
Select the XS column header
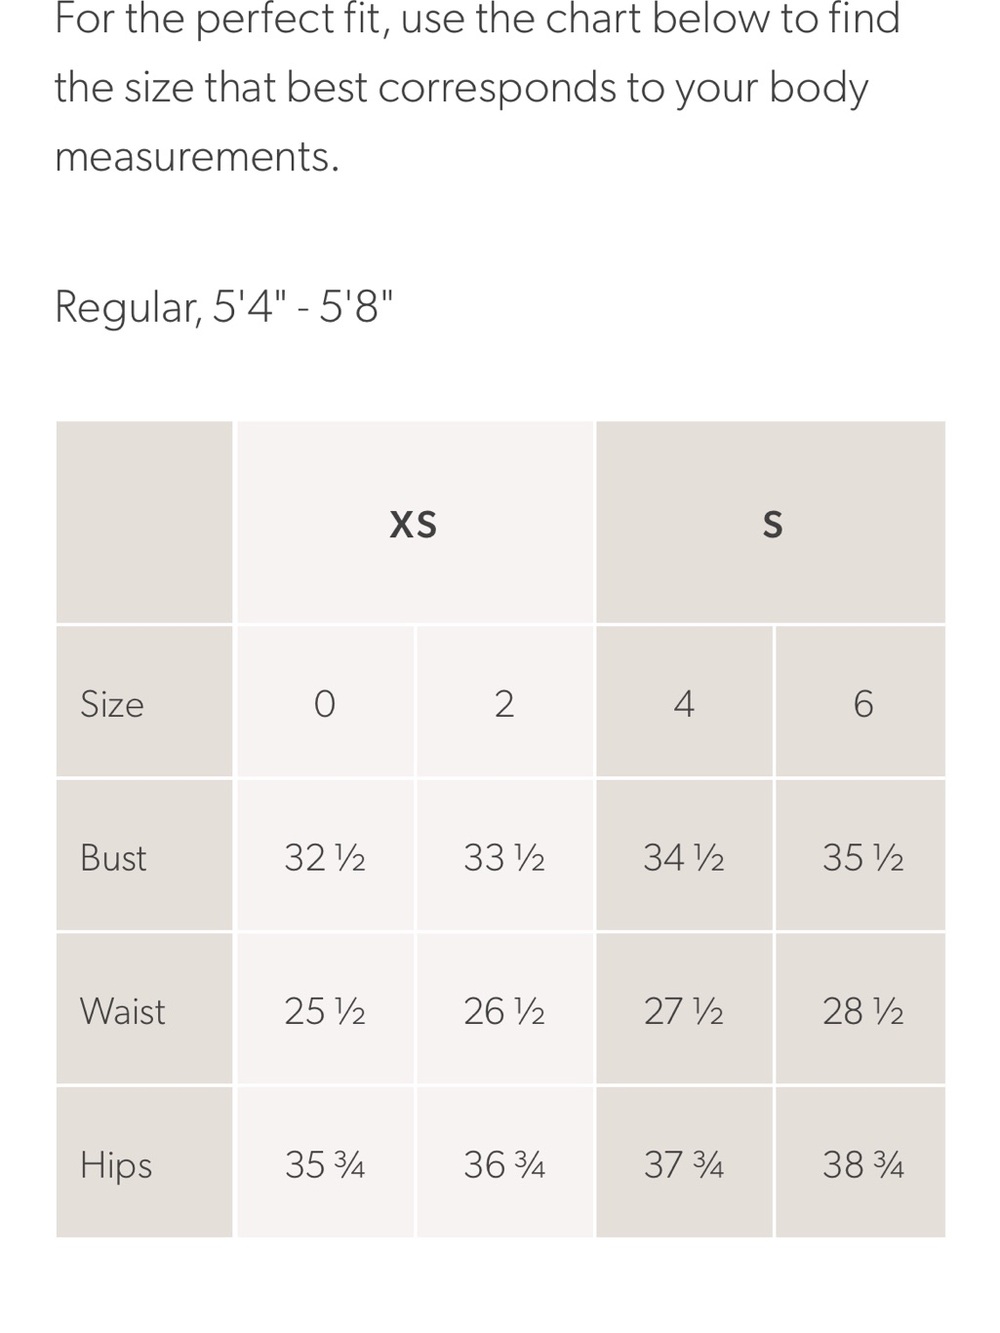pyautogui.click(x=414, y=523)
